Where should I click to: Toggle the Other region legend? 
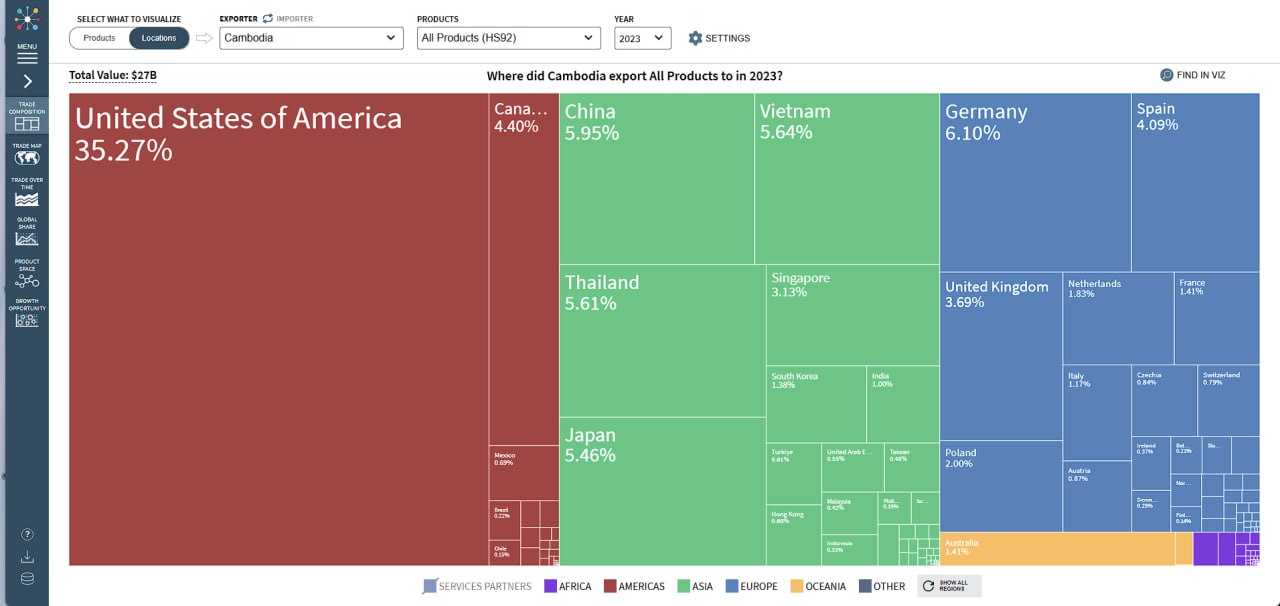[880, 586]
